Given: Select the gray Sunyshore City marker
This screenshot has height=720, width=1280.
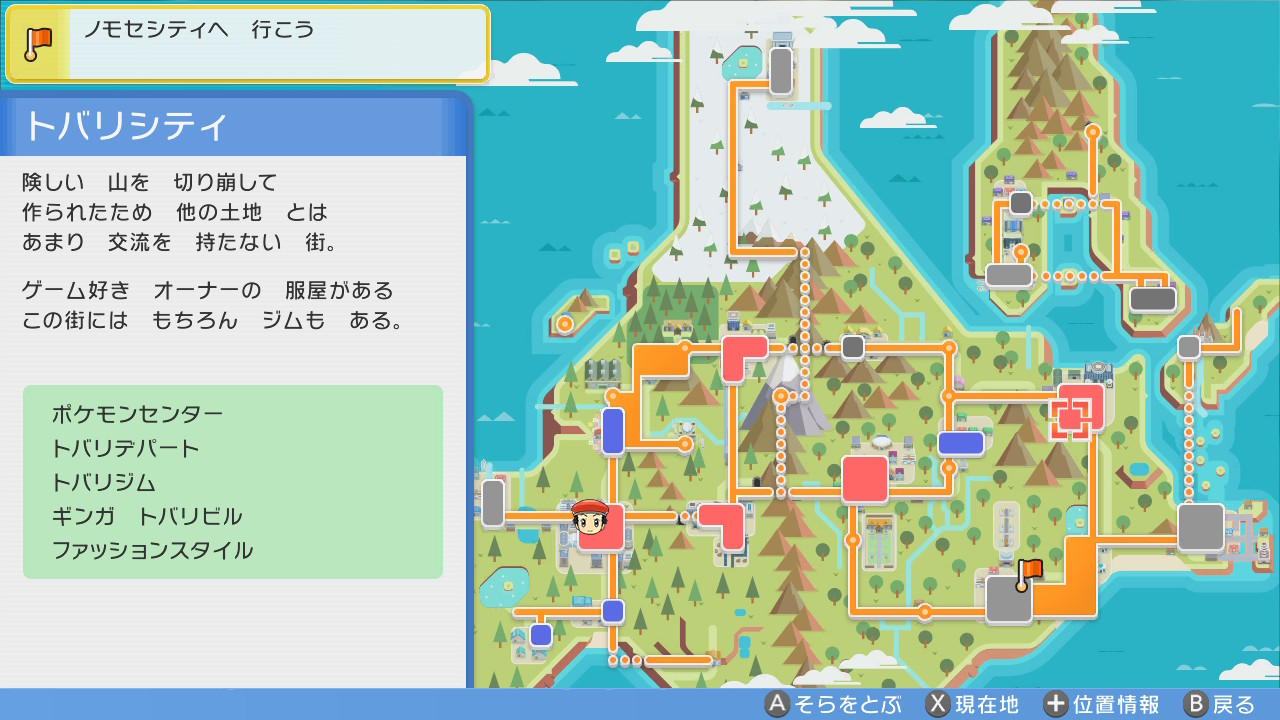Looking at the screenshot, I should click(x=1201, y=527).
